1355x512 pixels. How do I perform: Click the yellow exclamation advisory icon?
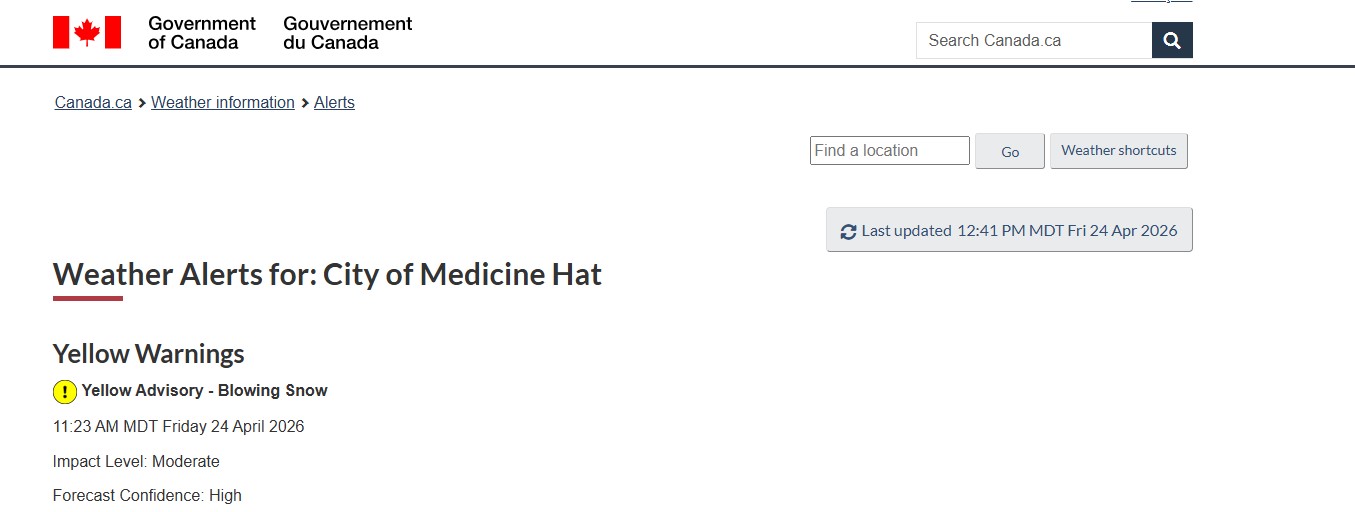(65, 392)
